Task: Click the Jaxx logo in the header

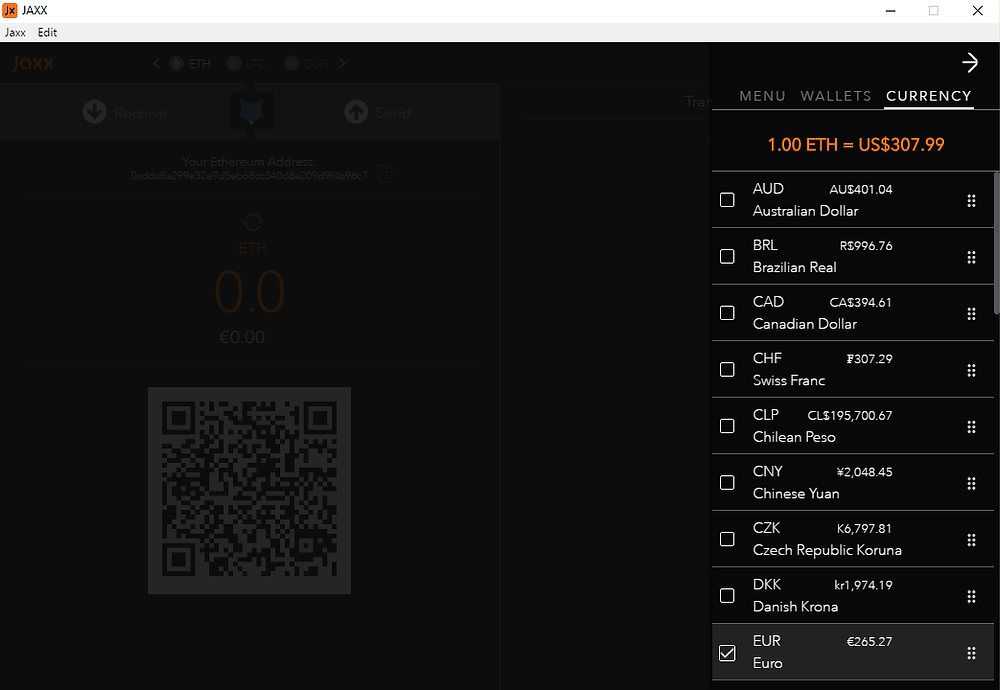Action: [33, 62]
